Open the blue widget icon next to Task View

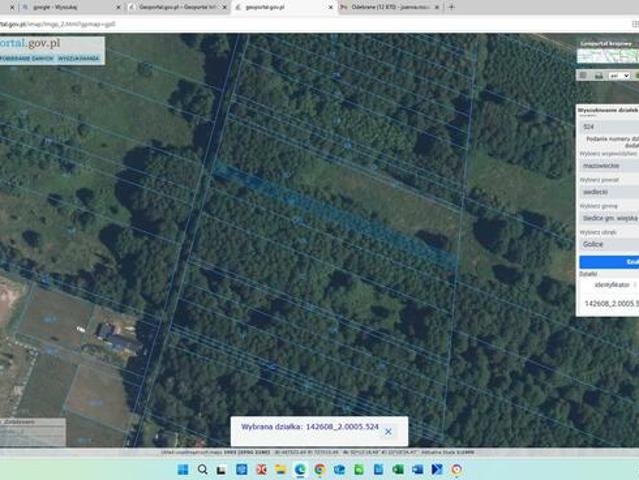(242, 469)
